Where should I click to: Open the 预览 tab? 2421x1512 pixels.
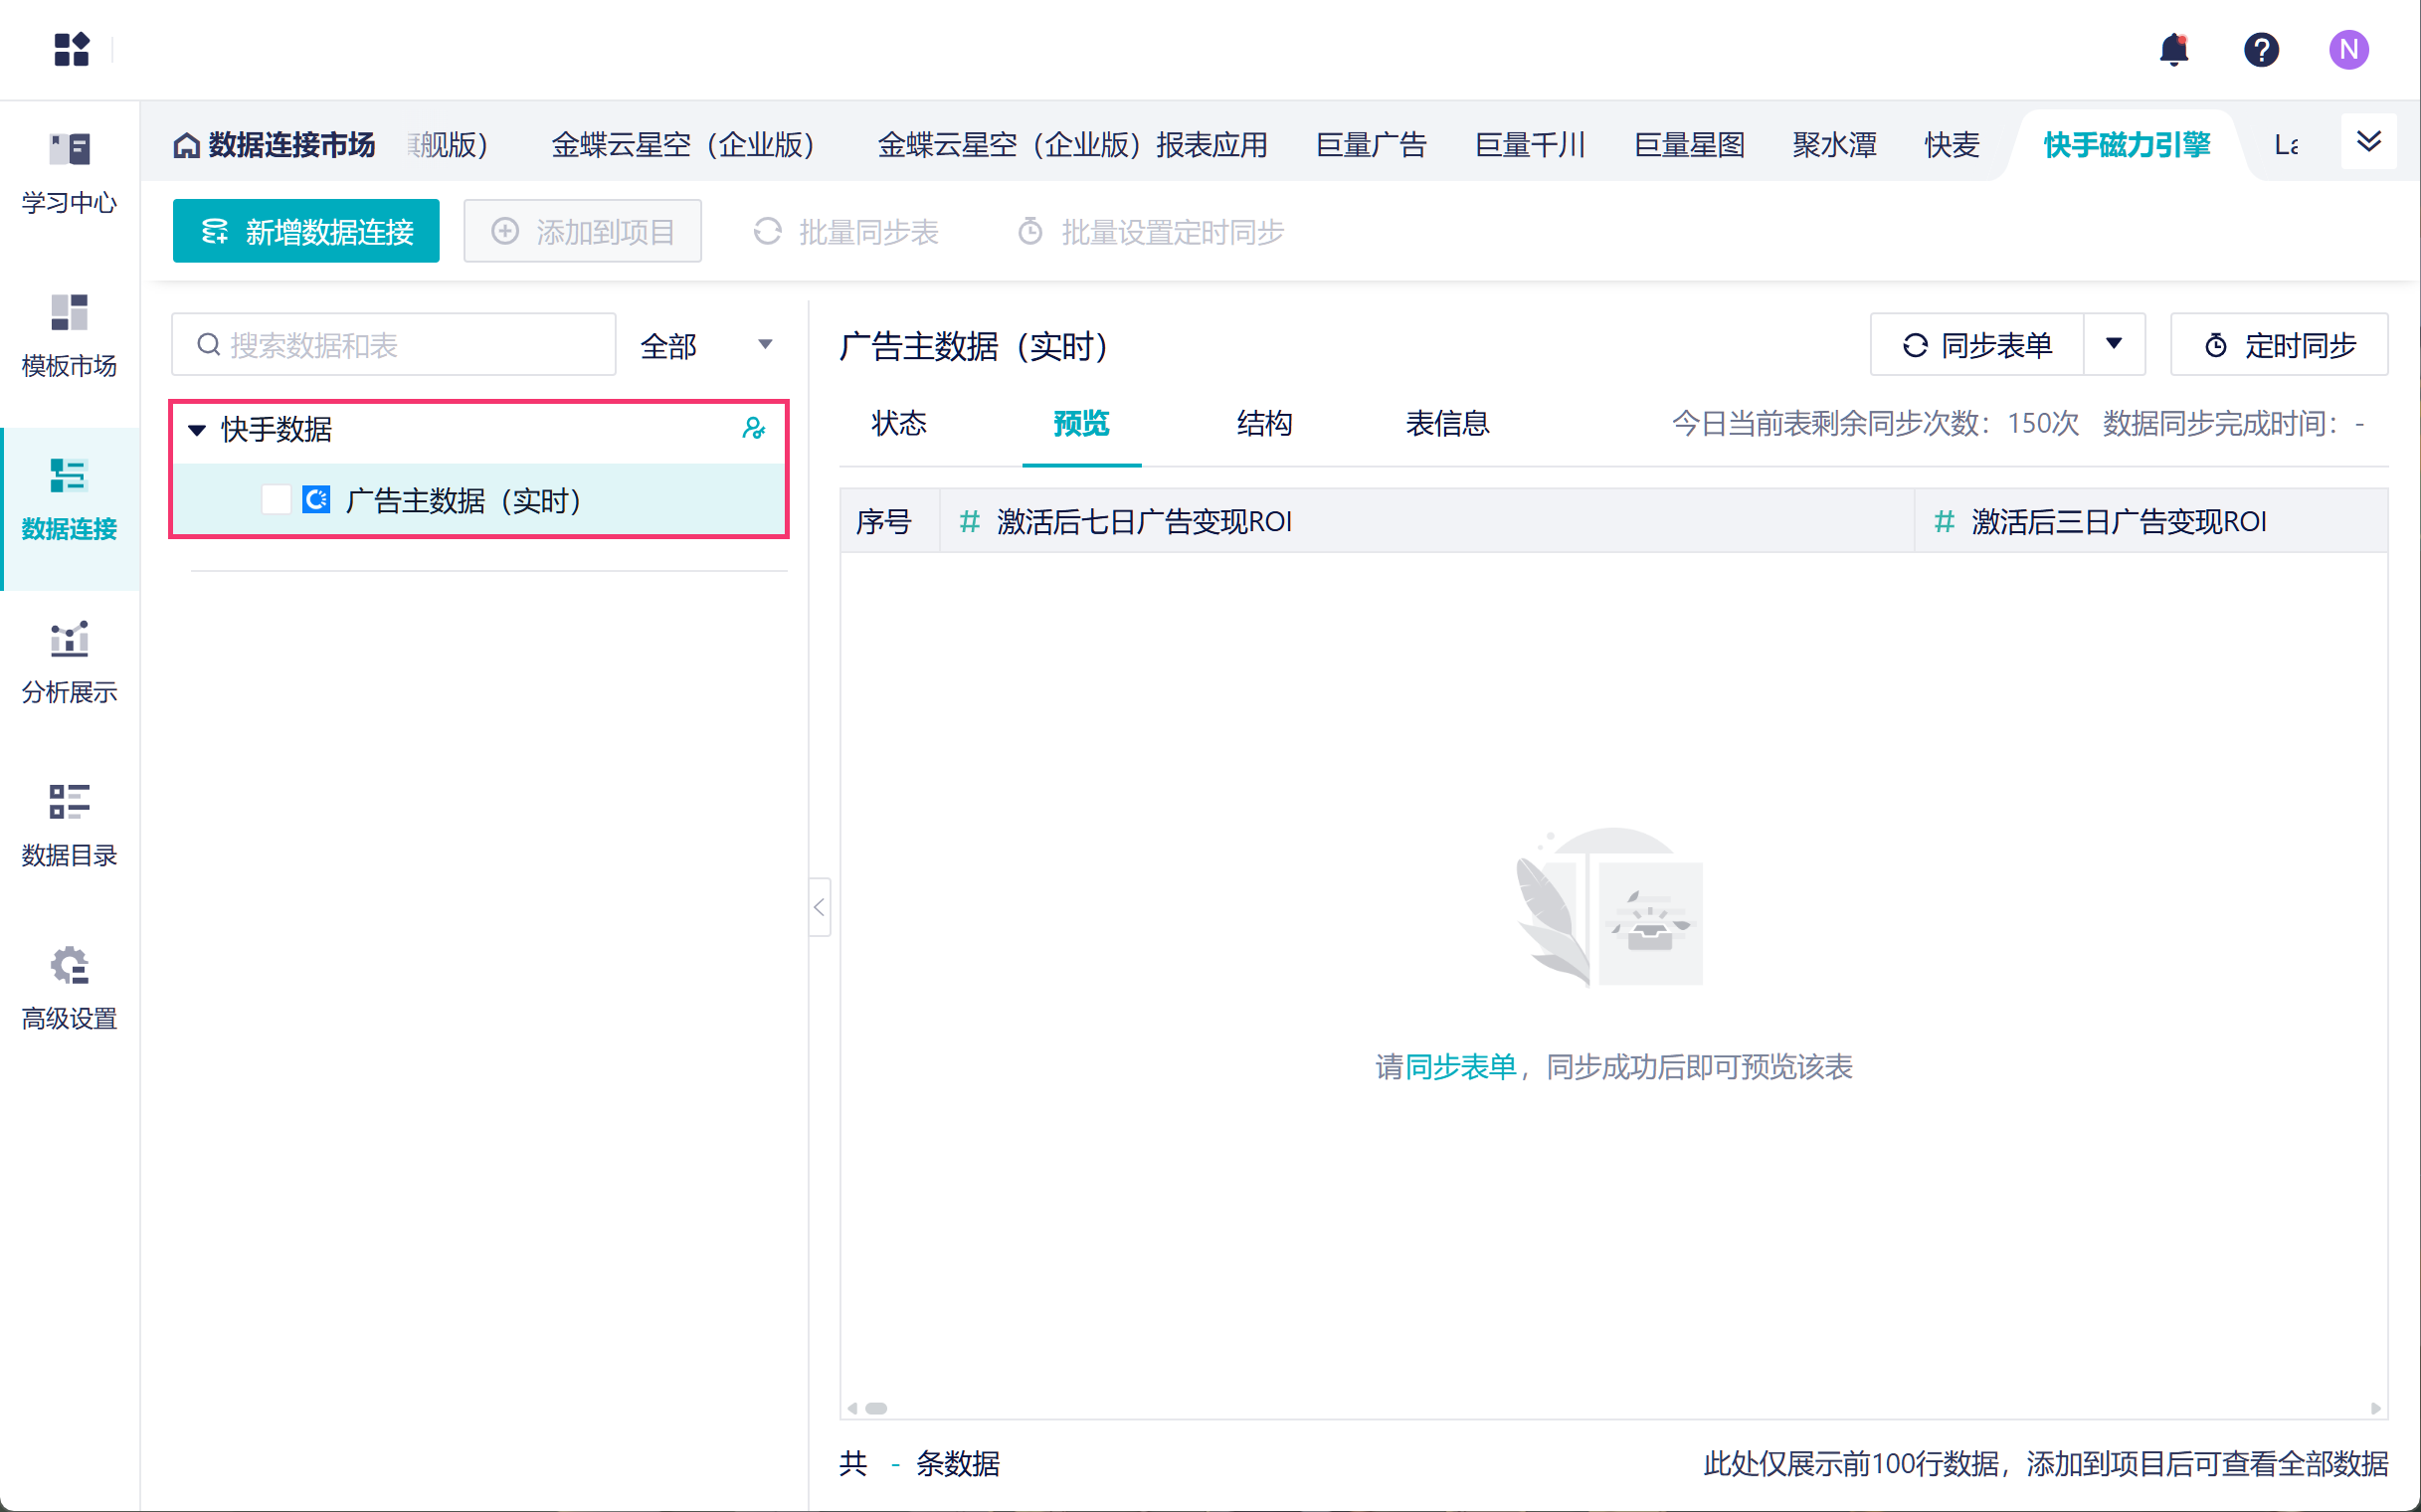(x=1081, y=424)
